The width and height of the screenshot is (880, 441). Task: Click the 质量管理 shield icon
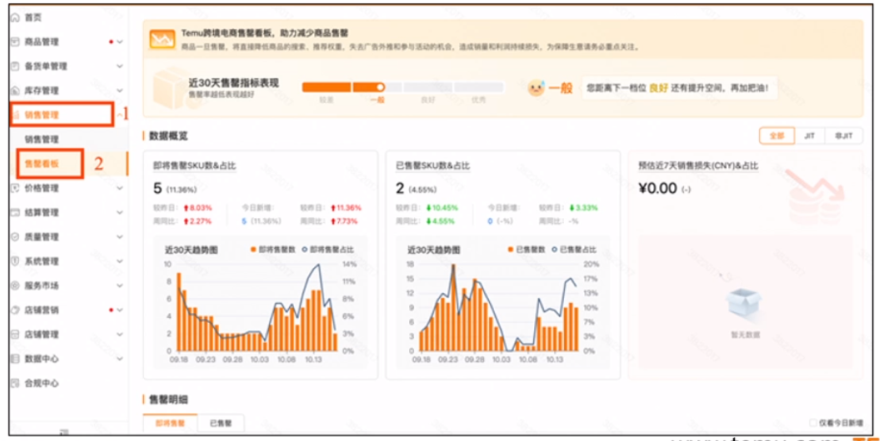pos(15,237)
